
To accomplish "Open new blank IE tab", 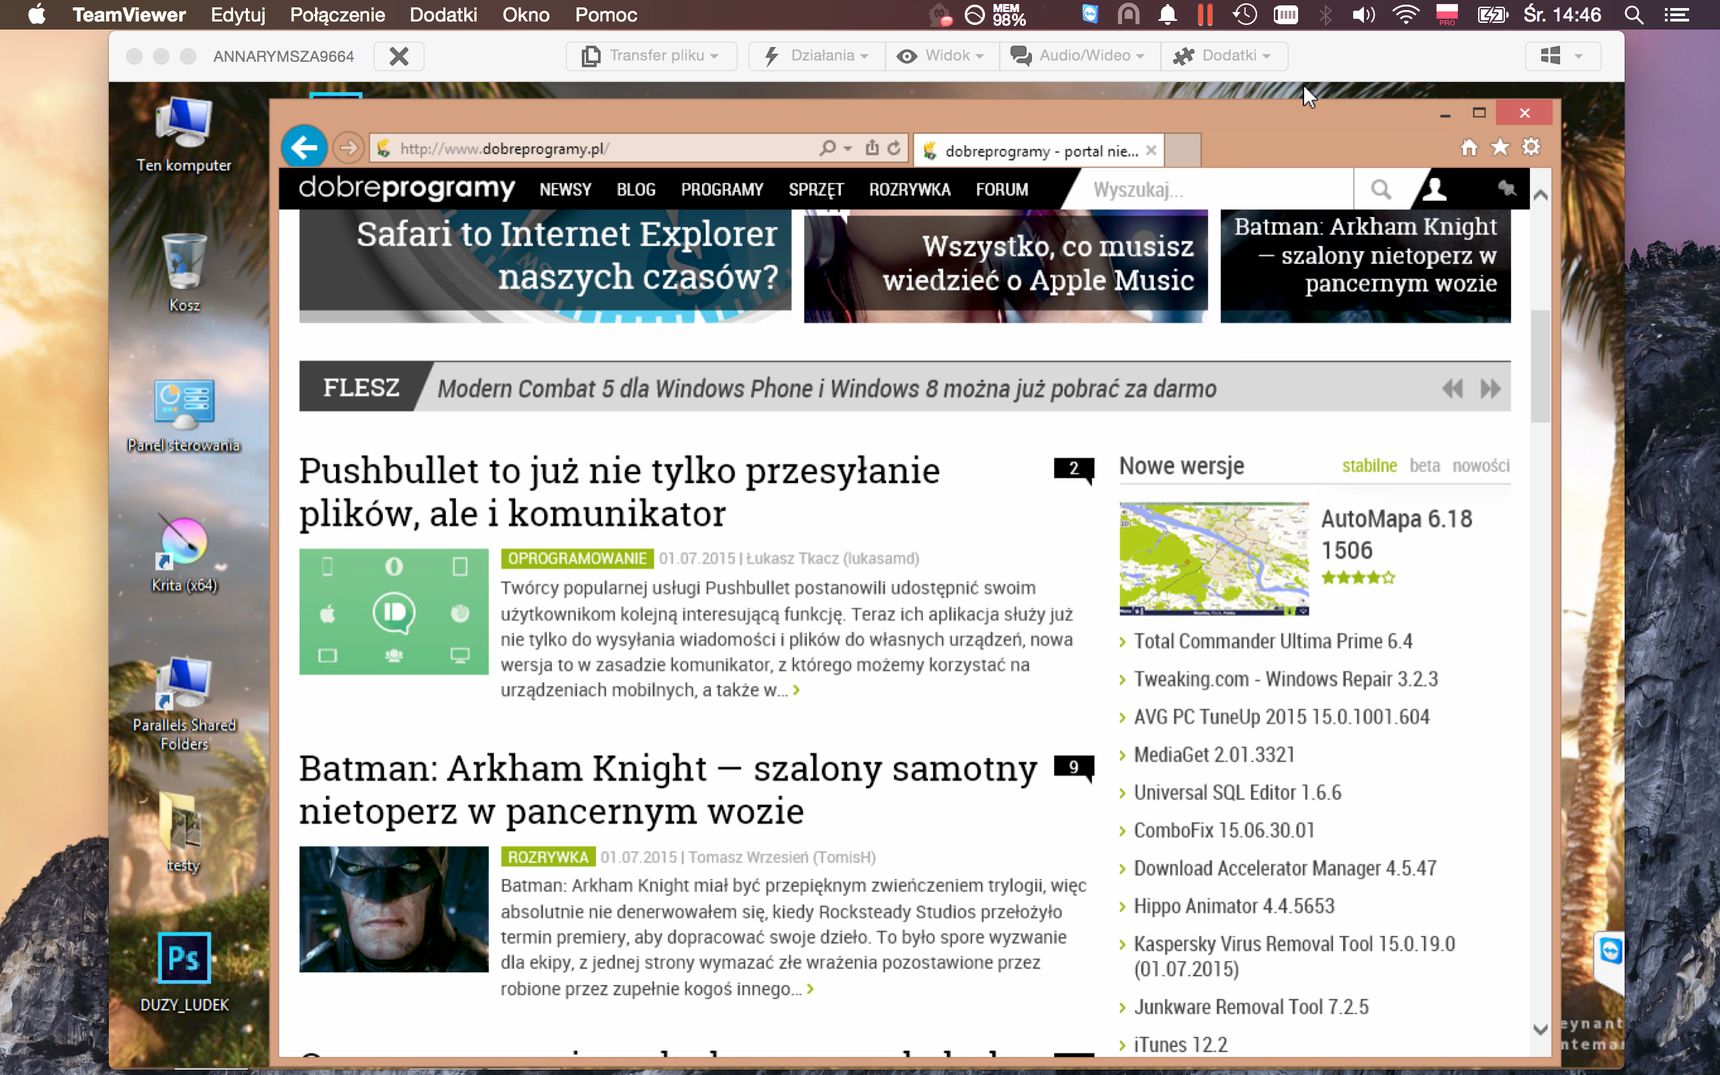I will (1183, 151).
